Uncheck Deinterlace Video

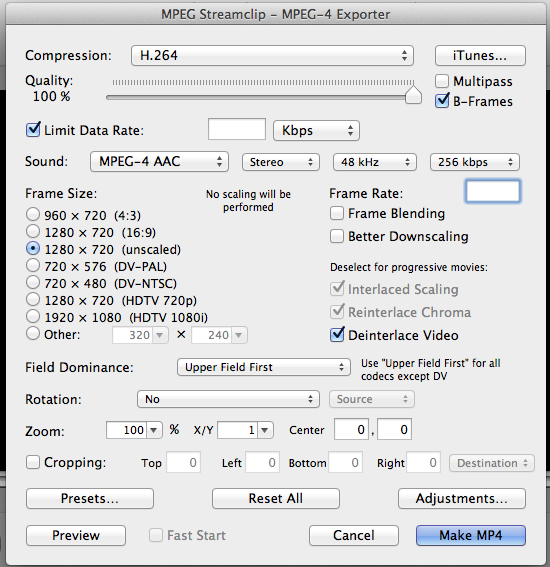point(337,335)
